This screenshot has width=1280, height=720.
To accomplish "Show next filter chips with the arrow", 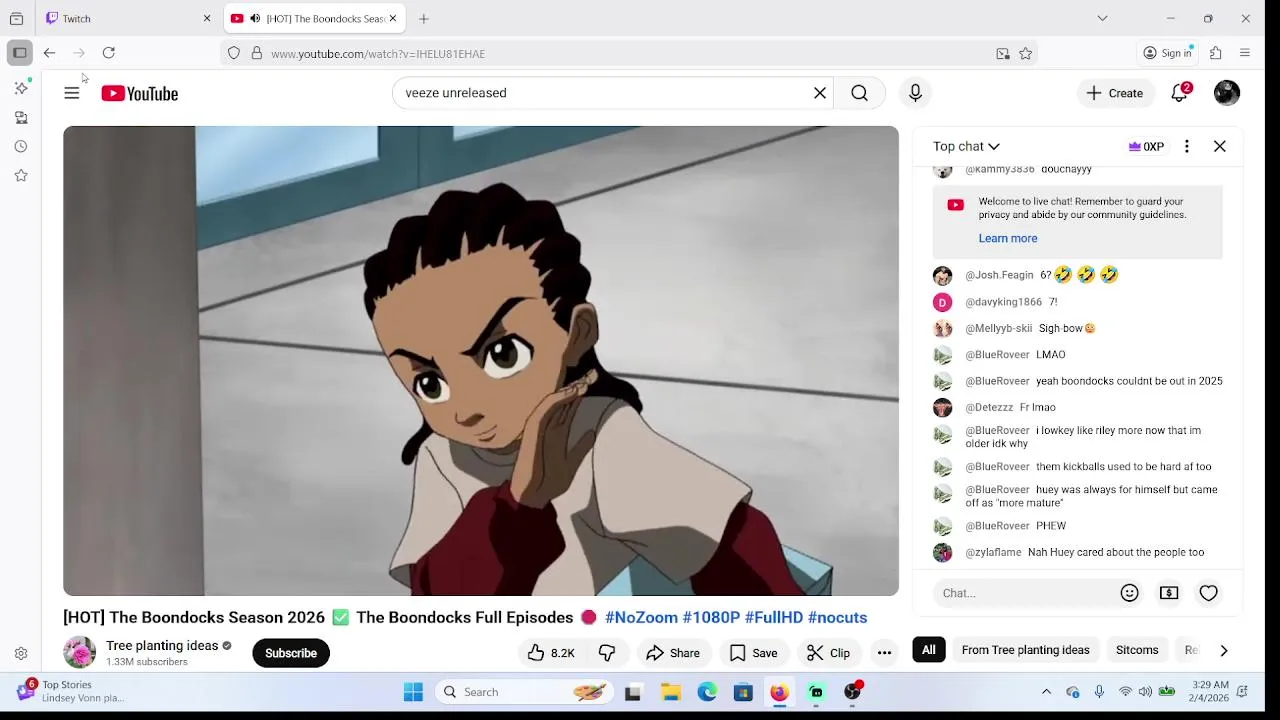I will 1224,650.
